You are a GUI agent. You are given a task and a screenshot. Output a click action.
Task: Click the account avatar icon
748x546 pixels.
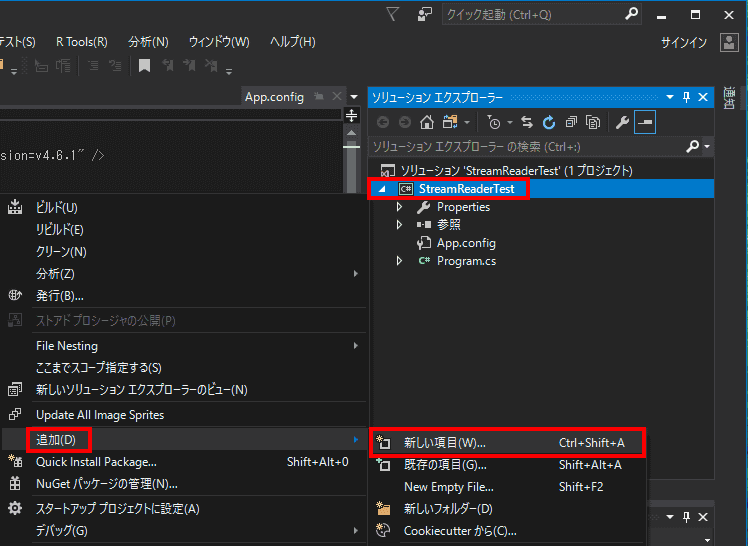[x=729, y=42]
